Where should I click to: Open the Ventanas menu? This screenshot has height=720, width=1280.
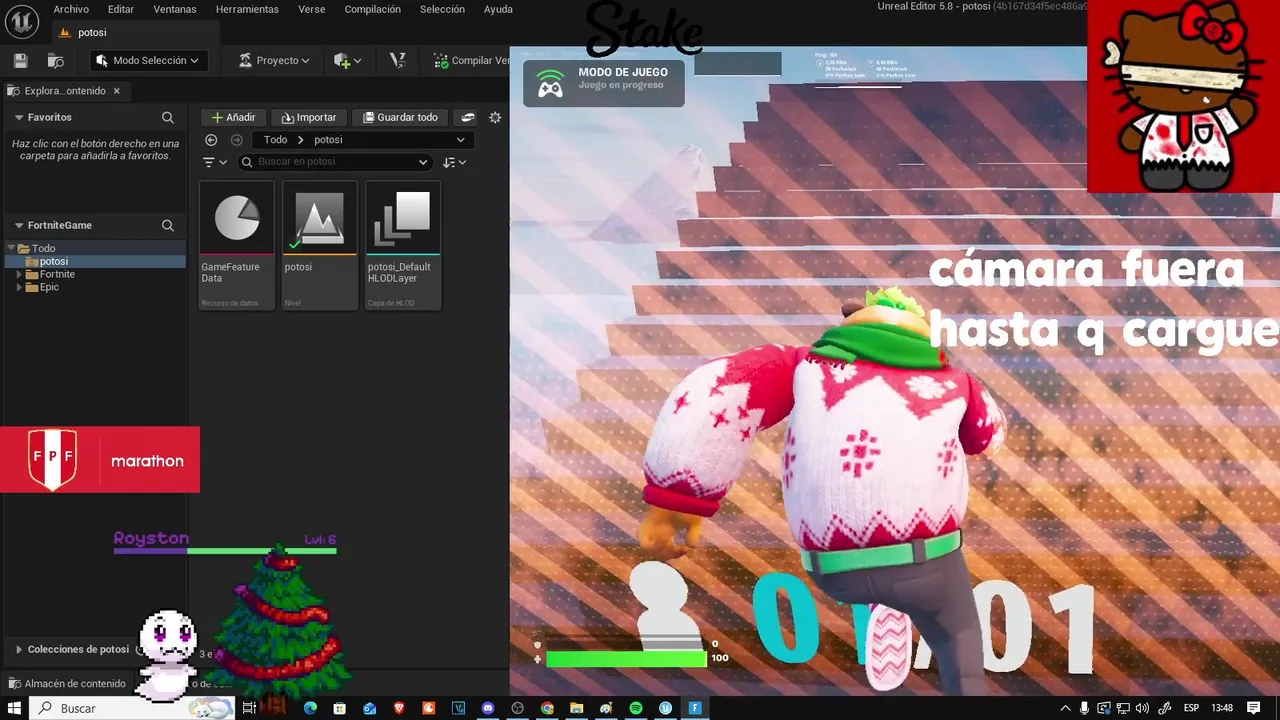175,9
